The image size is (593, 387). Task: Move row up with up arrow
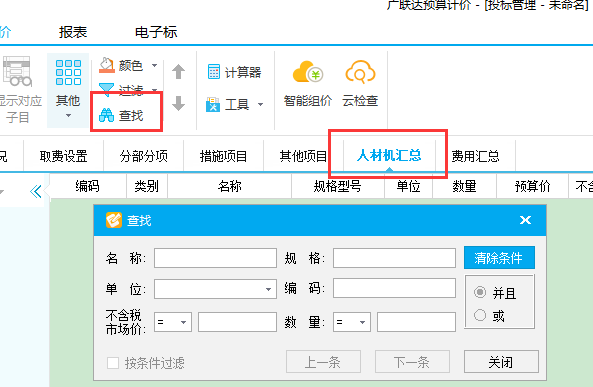pos(178,72)
